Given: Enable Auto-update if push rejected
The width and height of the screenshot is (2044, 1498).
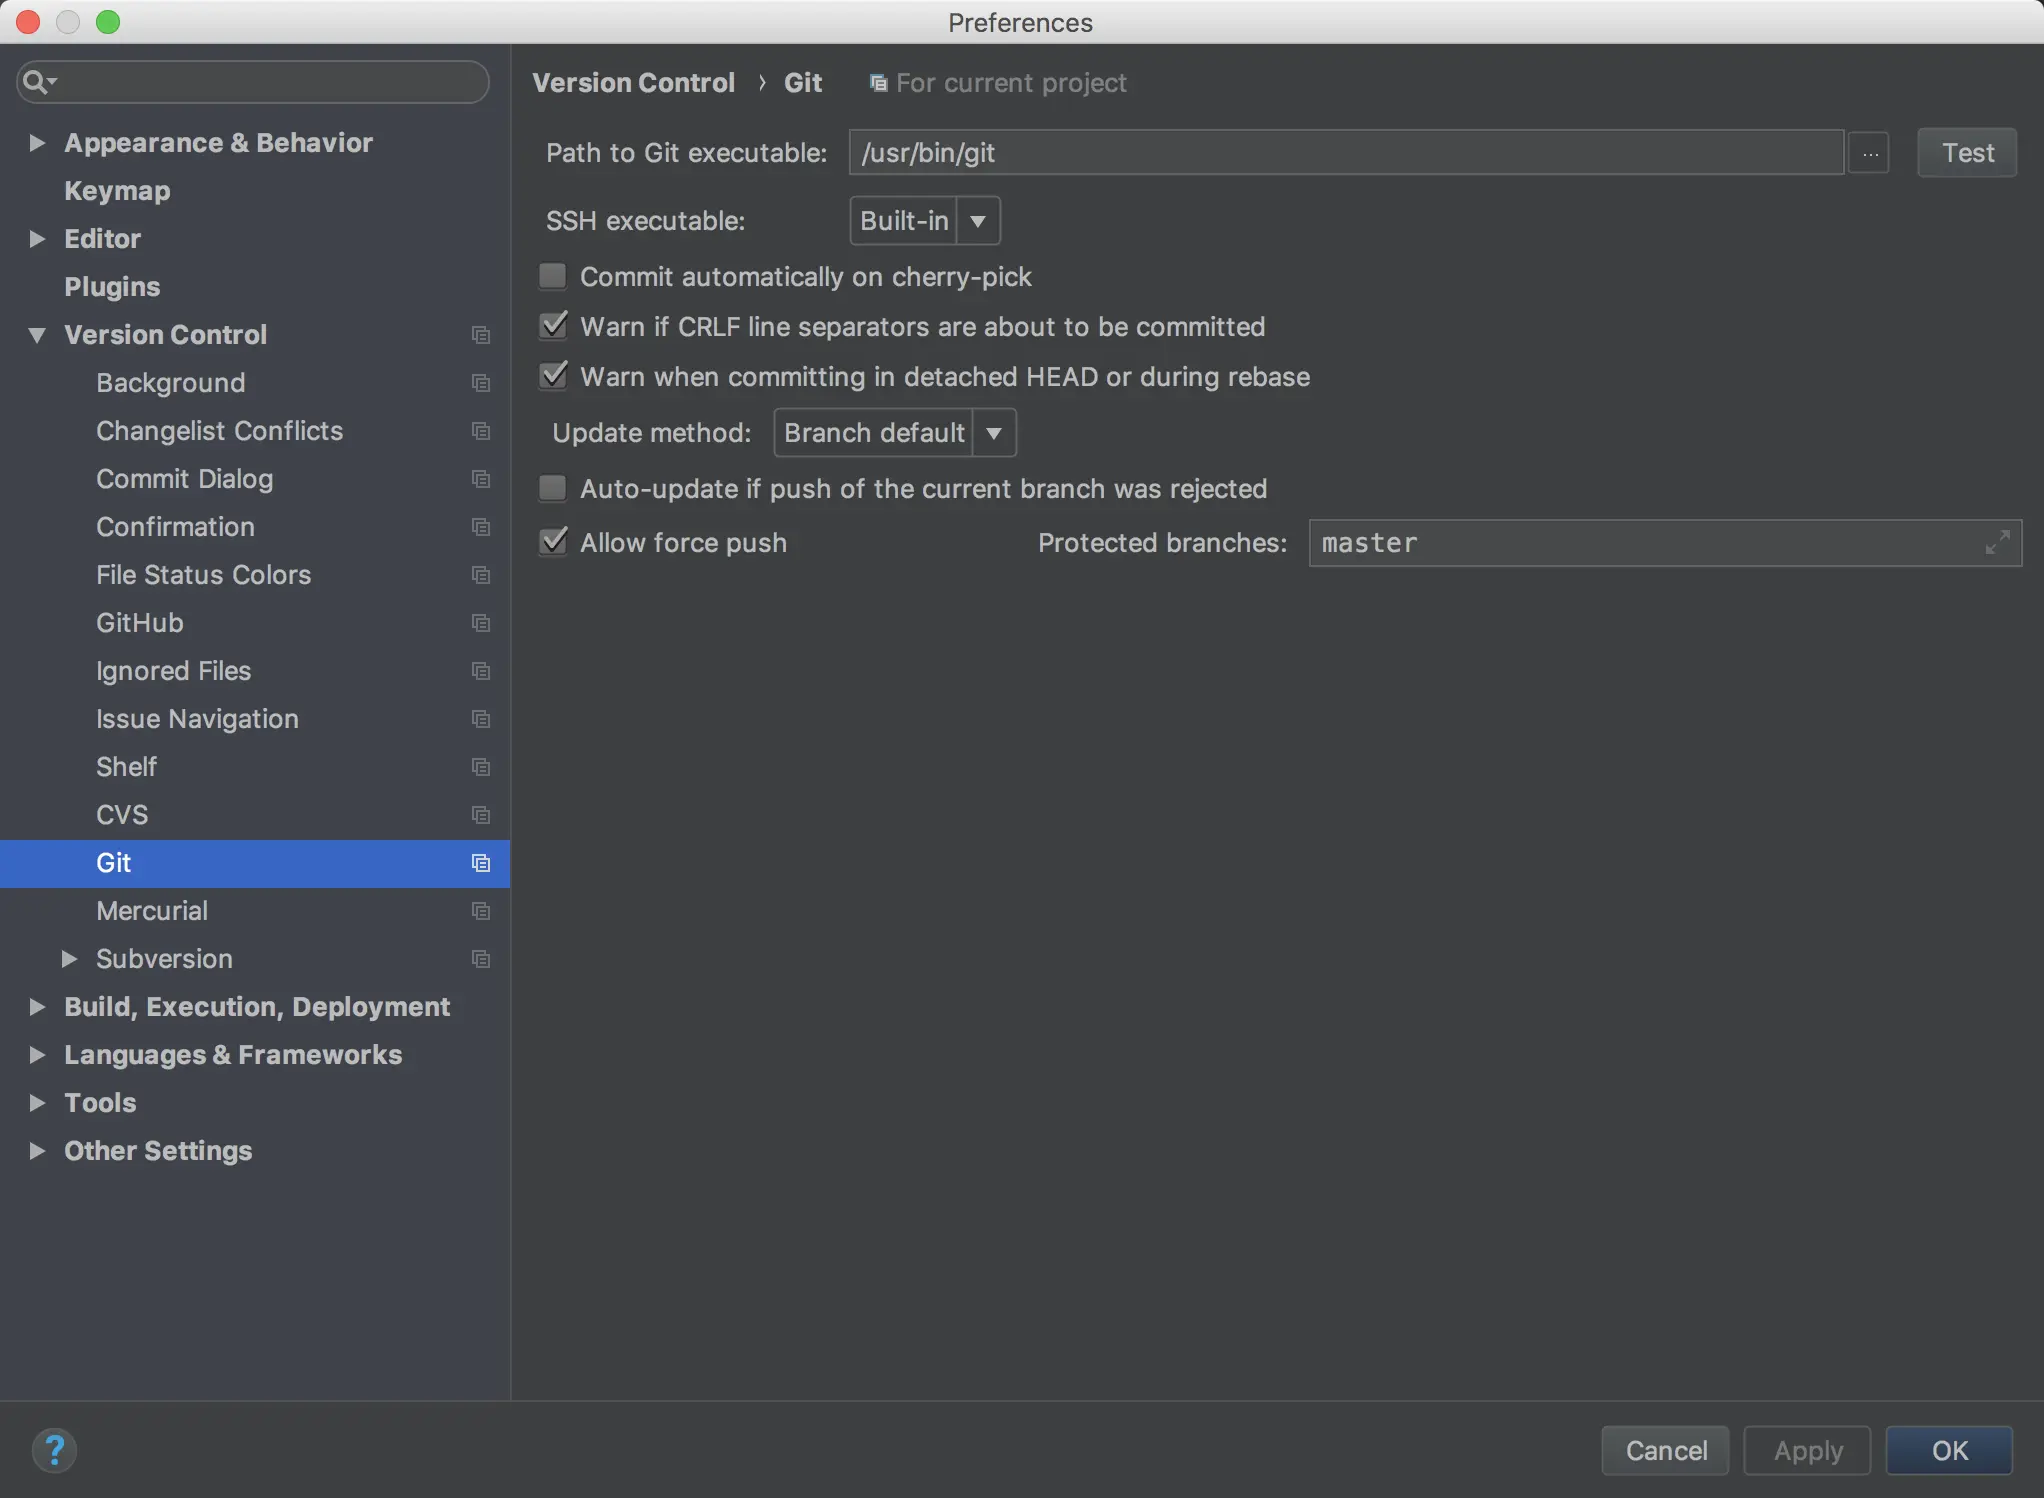Looking at the screenshot, I should [x=553, y=488].
